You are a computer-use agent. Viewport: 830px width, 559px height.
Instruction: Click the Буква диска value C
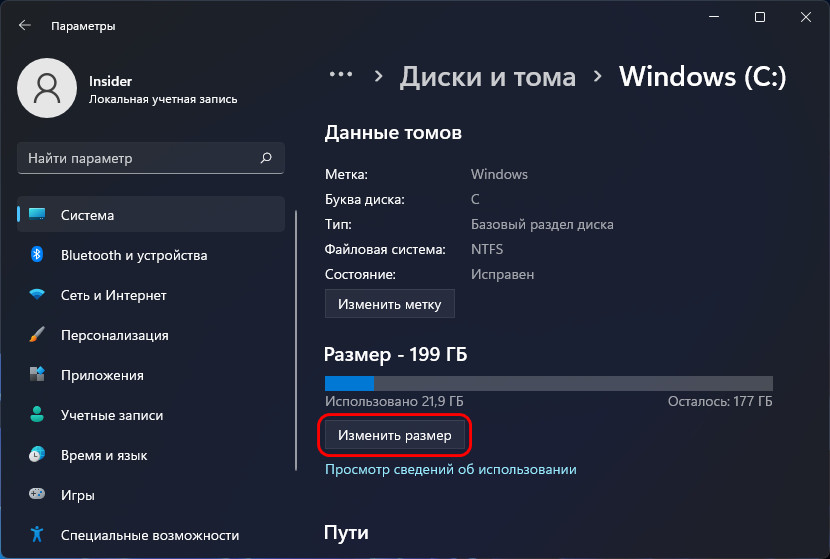(x=475, y=199)
